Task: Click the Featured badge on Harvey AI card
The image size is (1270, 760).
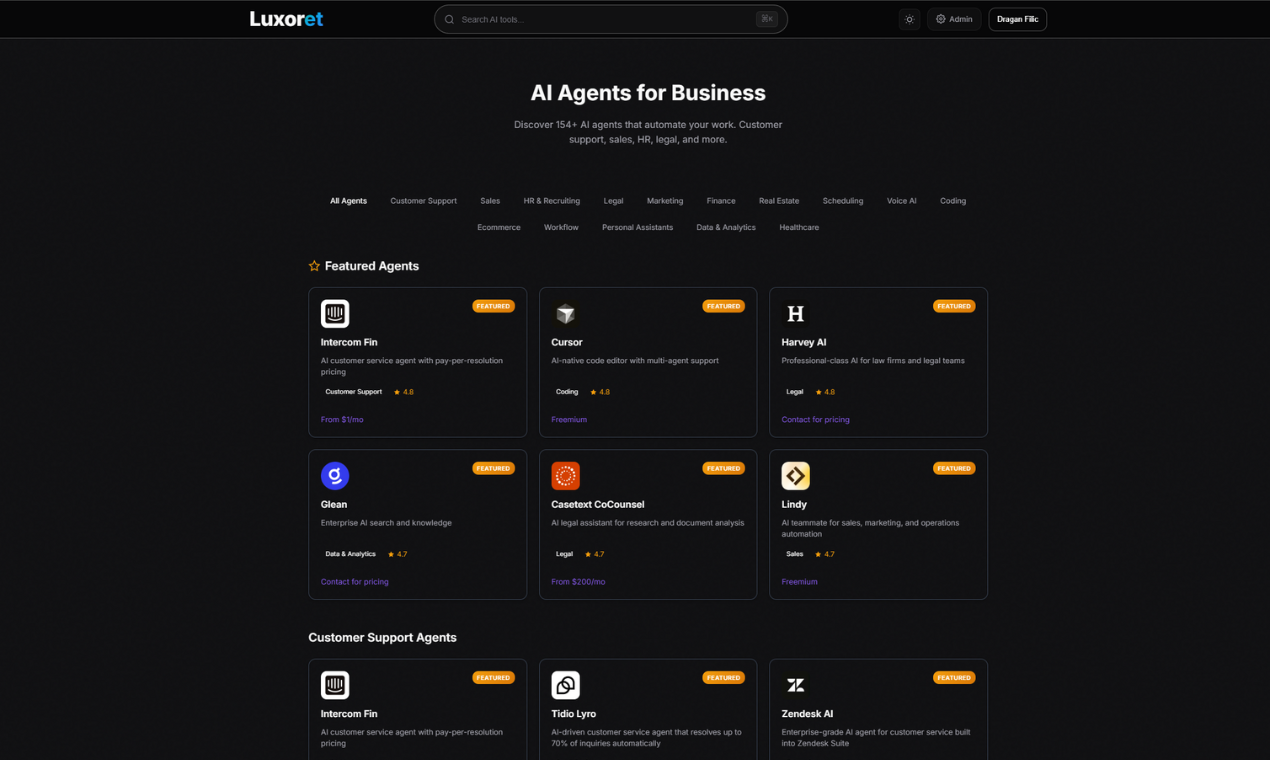Action: tap(954, 306)
